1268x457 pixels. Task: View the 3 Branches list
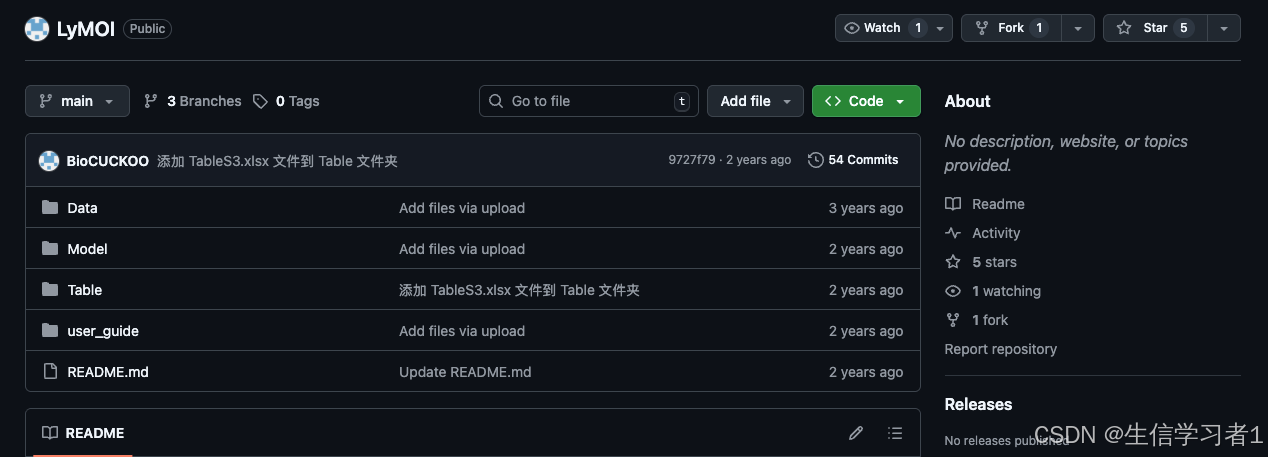[193, 101]
